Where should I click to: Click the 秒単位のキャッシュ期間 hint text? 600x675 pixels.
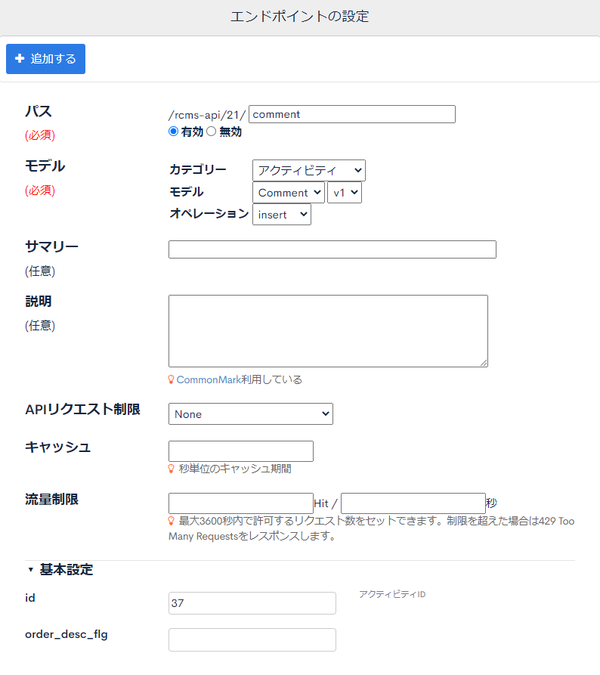tap(235, 469)
